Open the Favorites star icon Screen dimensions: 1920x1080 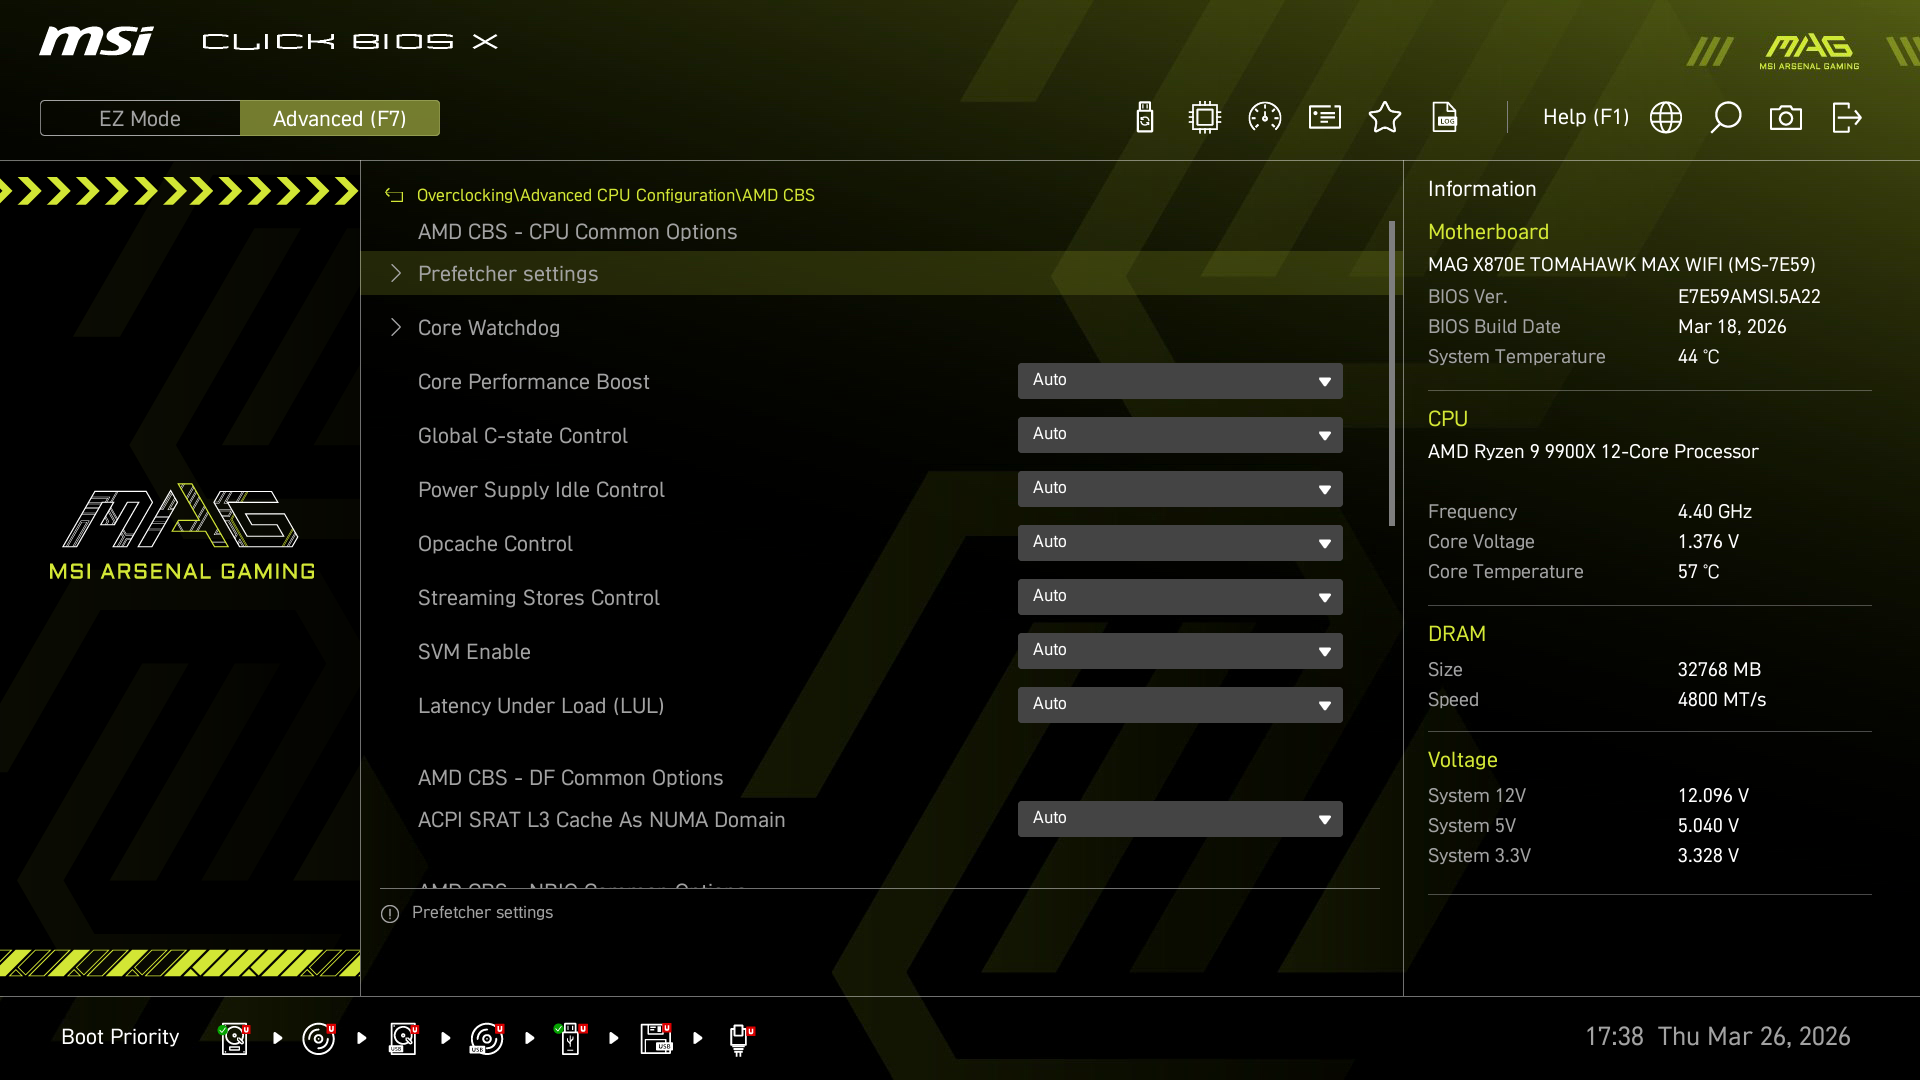(x=1385, y=117)
